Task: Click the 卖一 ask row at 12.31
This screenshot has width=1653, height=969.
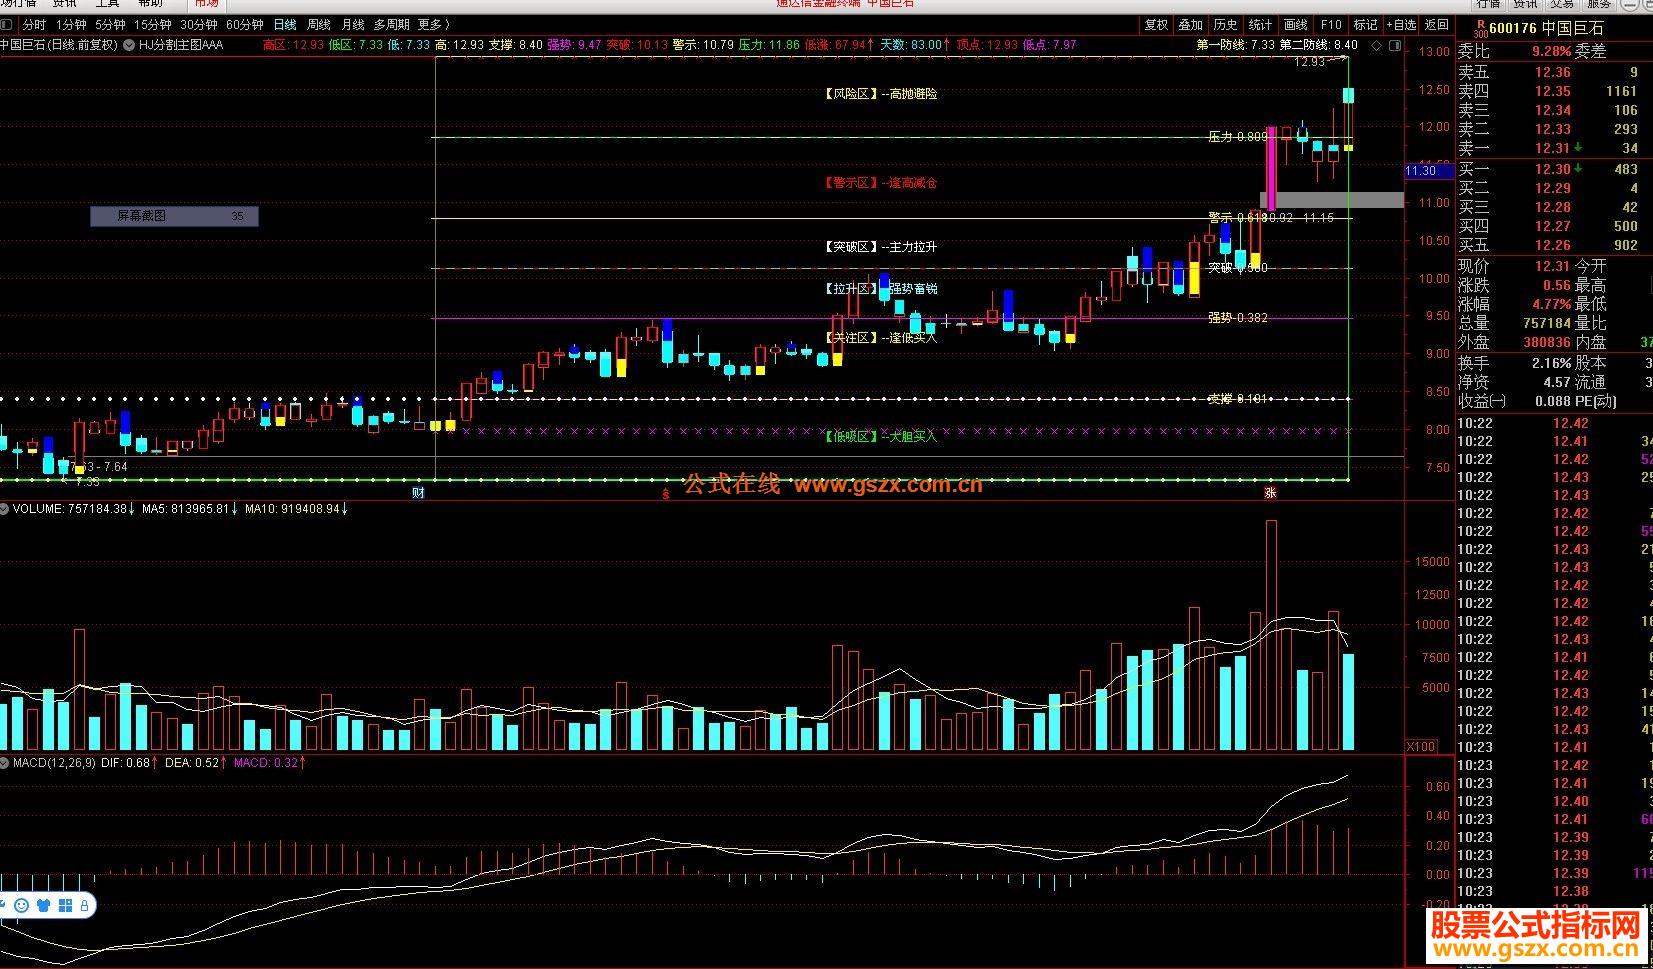Action: point(1548,148)
